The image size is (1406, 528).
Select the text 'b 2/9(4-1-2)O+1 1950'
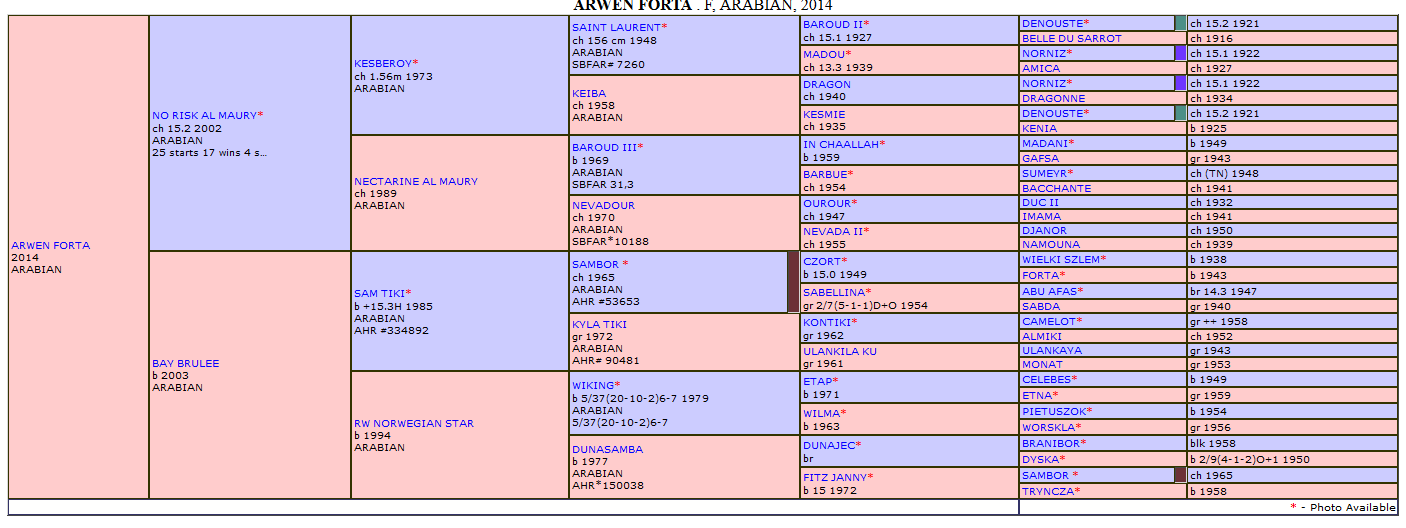(1250, 460)
